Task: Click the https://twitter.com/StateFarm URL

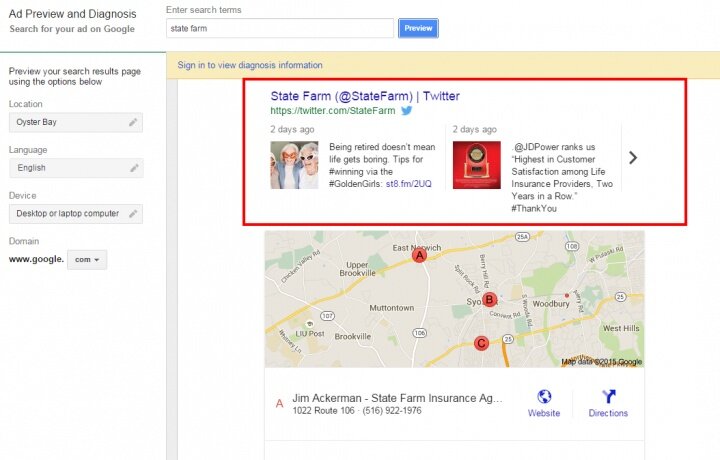Action: click(x=332, y=111)
